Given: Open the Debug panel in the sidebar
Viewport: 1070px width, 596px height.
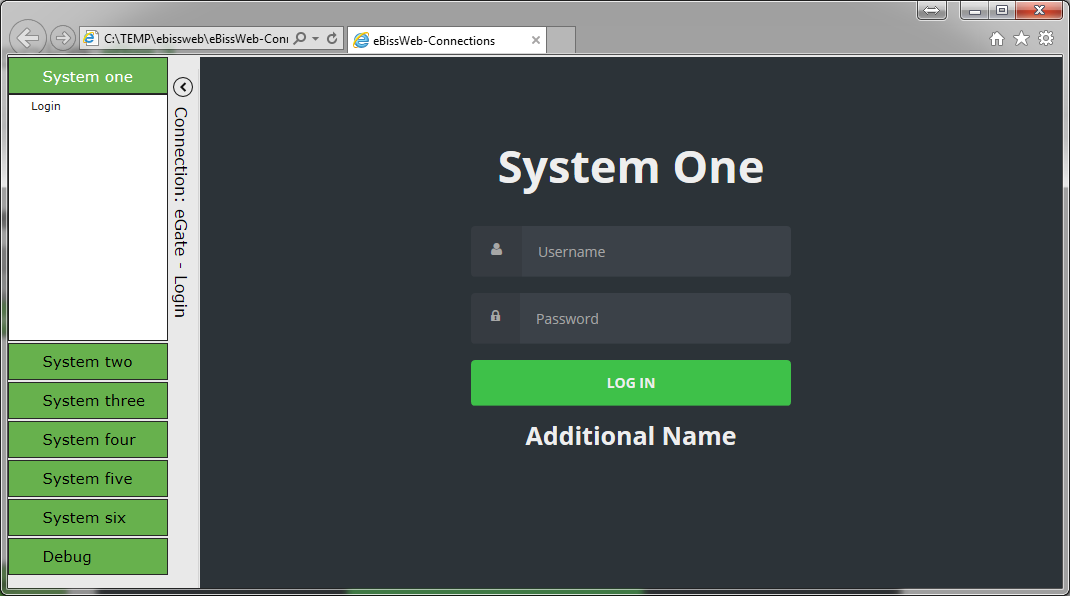Looking at the screenshot, I should (x=88, y=557).
